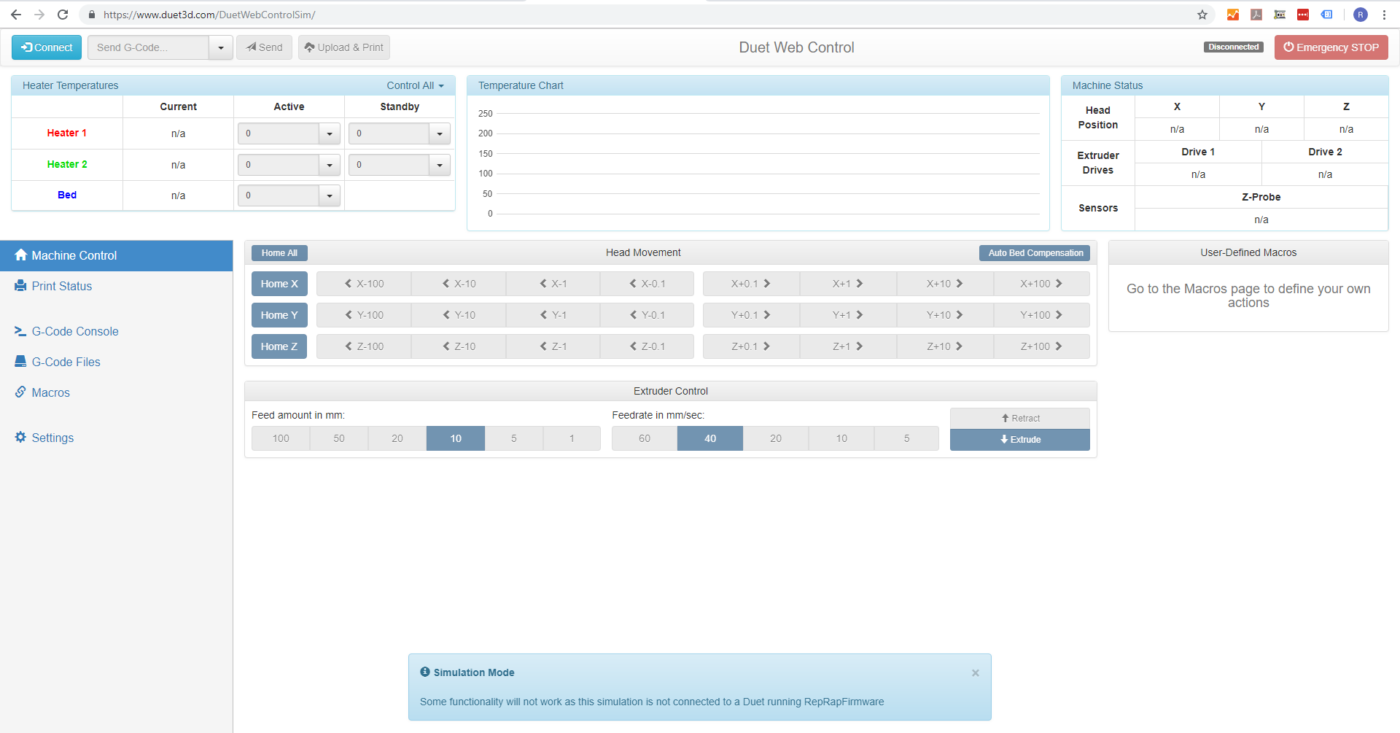The height and width of the screenshot is (733, 1400).
Task: Click Home X button
Action: pyautogui.click(x=279, y=284)
